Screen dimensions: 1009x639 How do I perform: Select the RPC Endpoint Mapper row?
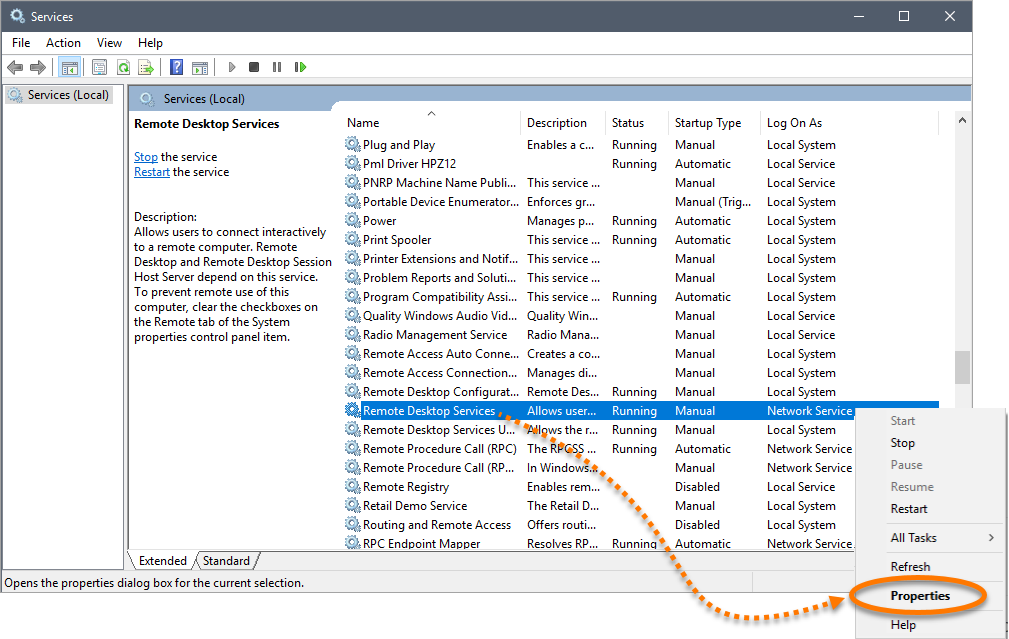[x=601, y=543]
